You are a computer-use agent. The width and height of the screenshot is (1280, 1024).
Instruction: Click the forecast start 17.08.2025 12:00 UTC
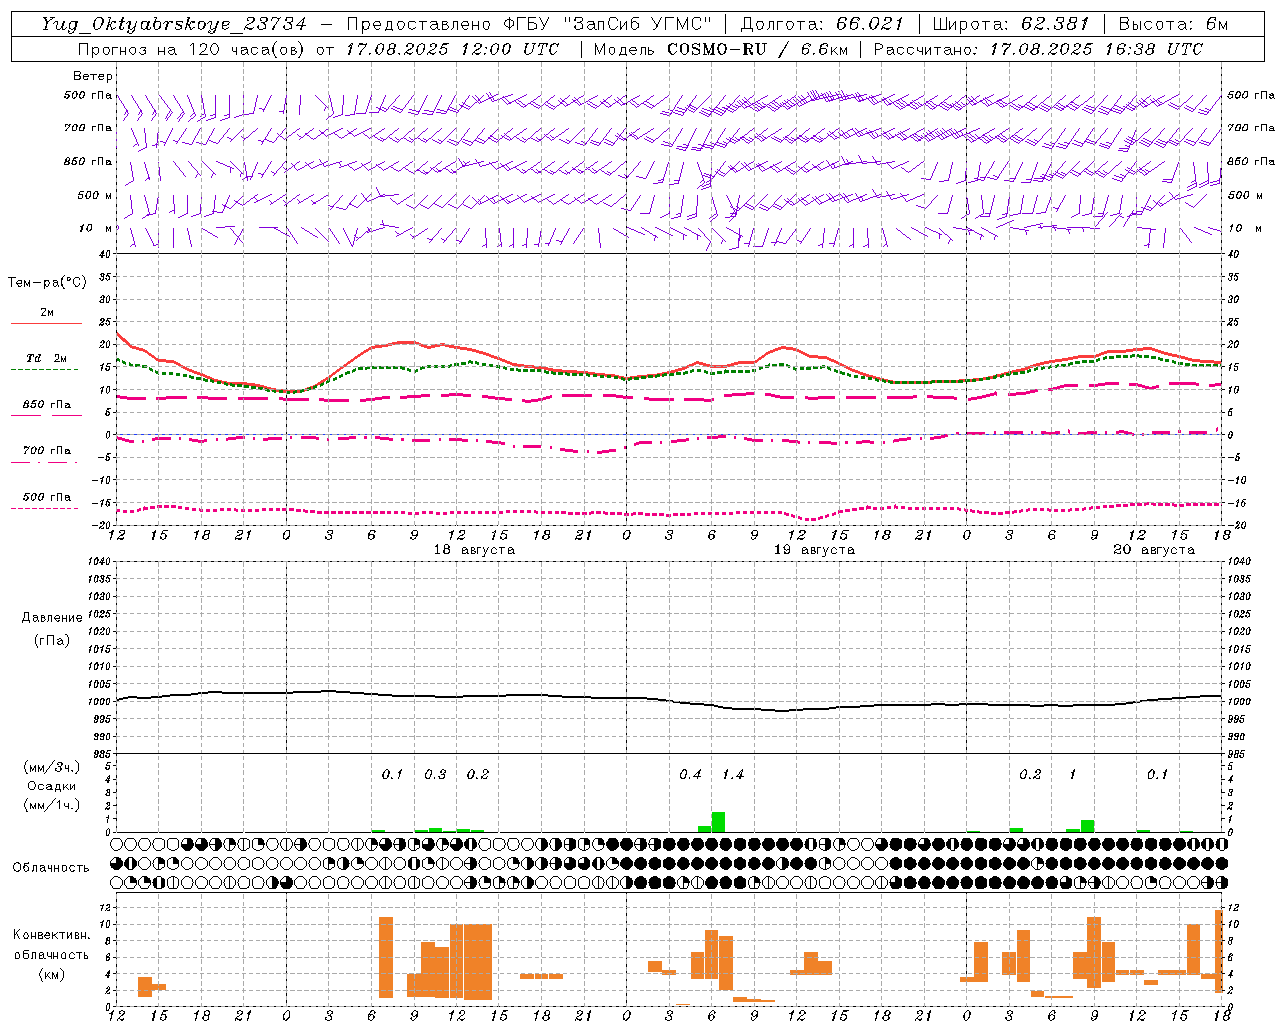click(x=453, y=49)
